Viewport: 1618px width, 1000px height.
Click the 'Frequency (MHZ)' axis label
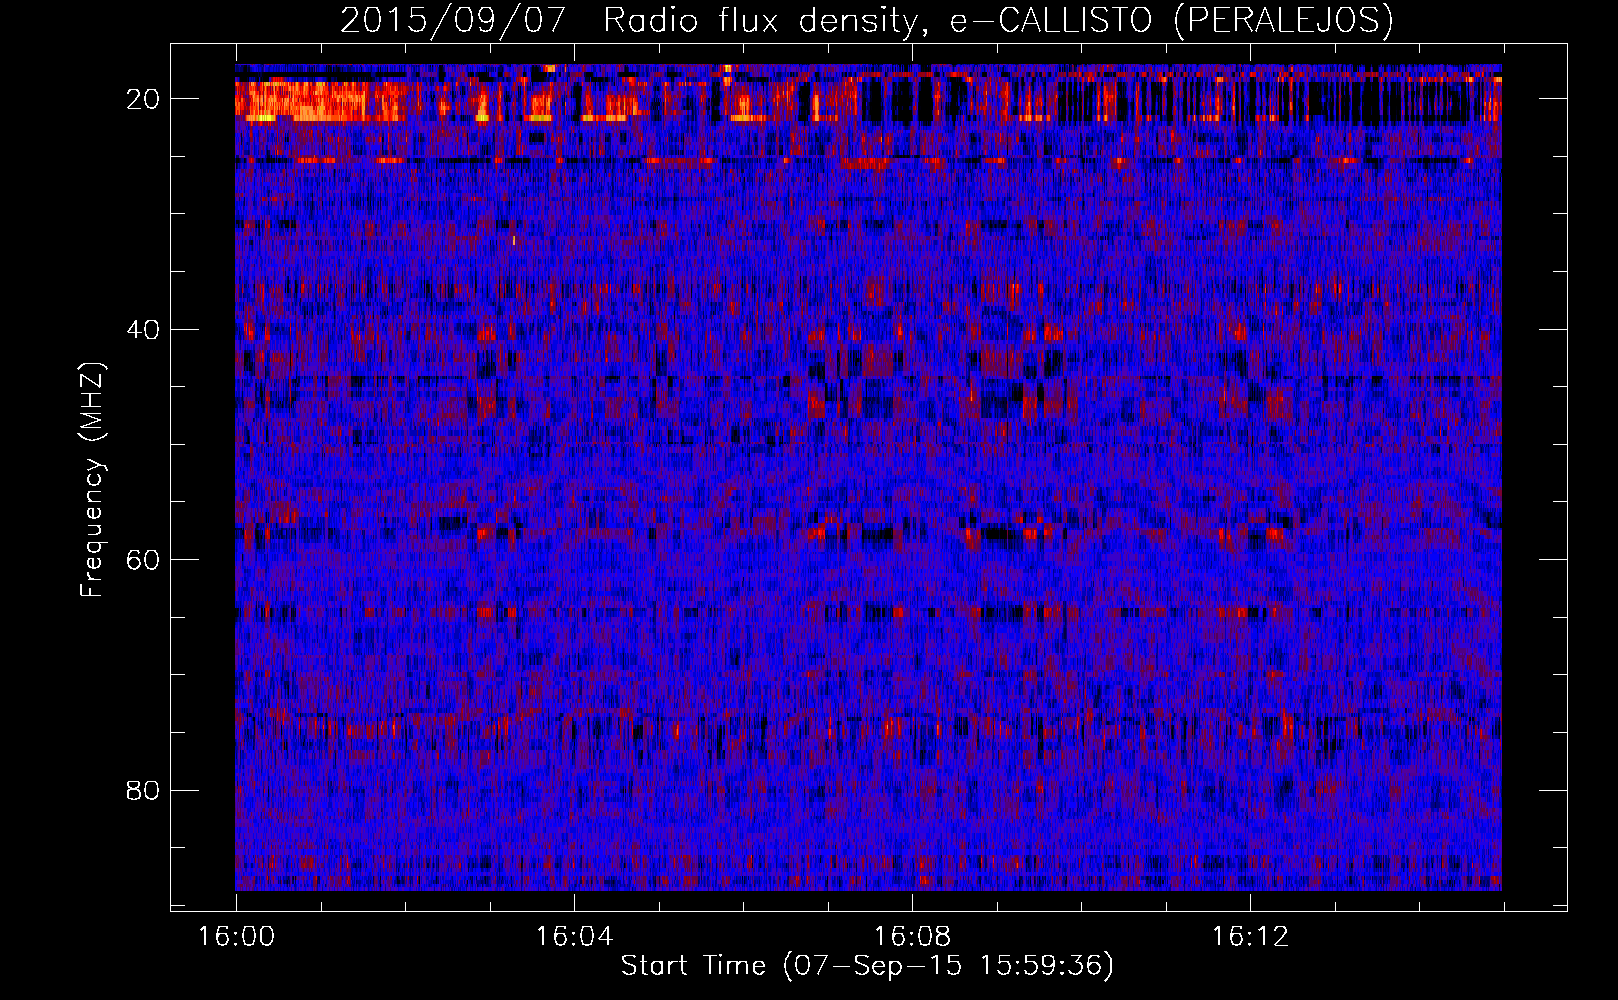(x=92, y=480)
